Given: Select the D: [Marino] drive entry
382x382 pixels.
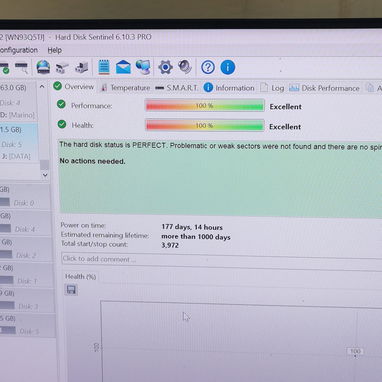Looking at the screenshot, I should (x=17, y=115).
